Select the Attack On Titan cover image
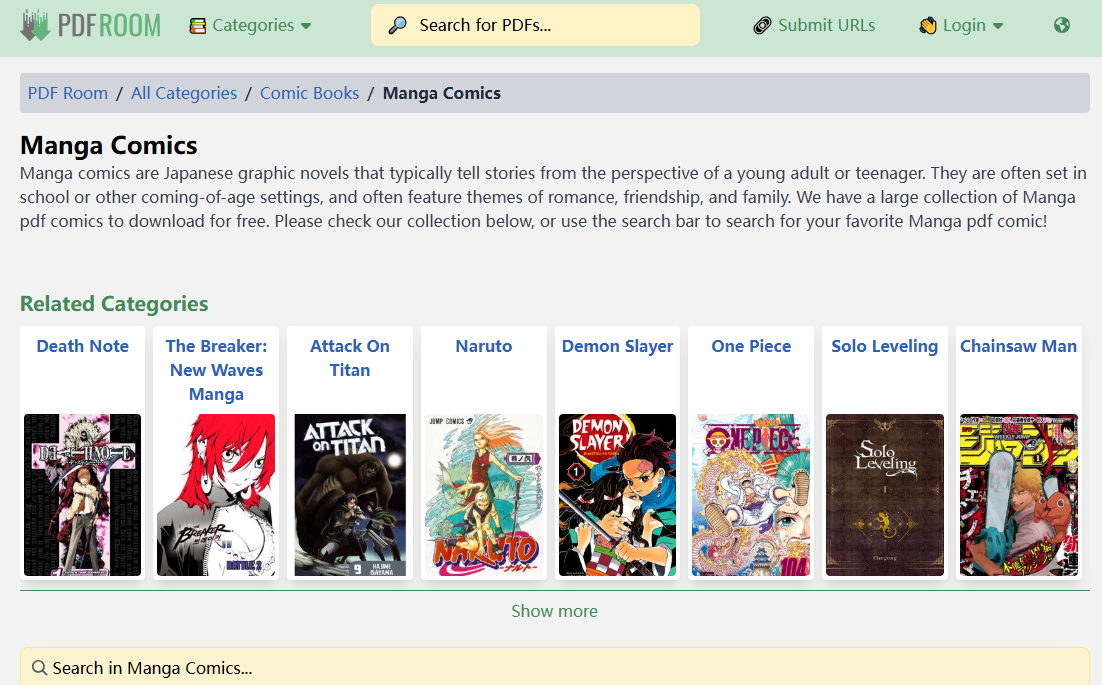This screenshot has width=1102, height=685. click(x=350, y=495)
